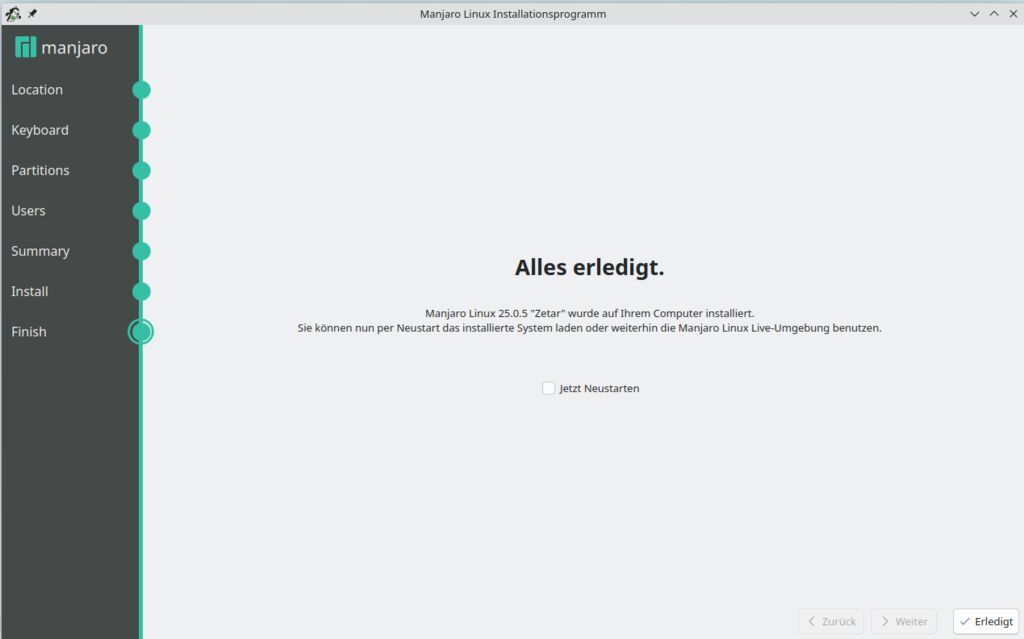The height and width of the screenshot is (639, 1024).
Task: Click the Zetar installation message text
Action: [x=589, y=313]
